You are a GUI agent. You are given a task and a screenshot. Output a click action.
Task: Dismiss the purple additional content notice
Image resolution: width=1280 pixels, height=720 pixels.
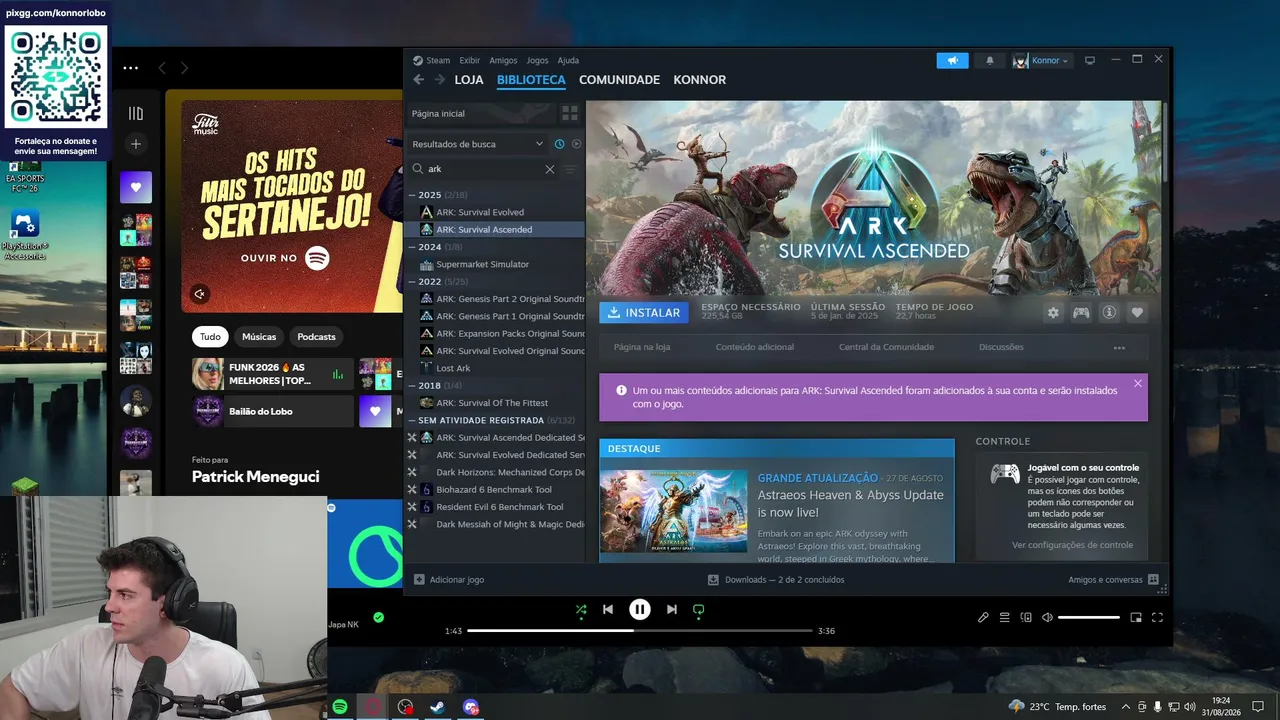[1137, 383]
